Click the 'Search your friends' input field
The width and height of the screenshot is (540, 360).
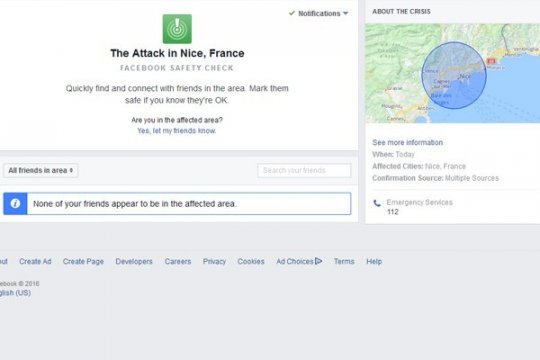[304, 171]
